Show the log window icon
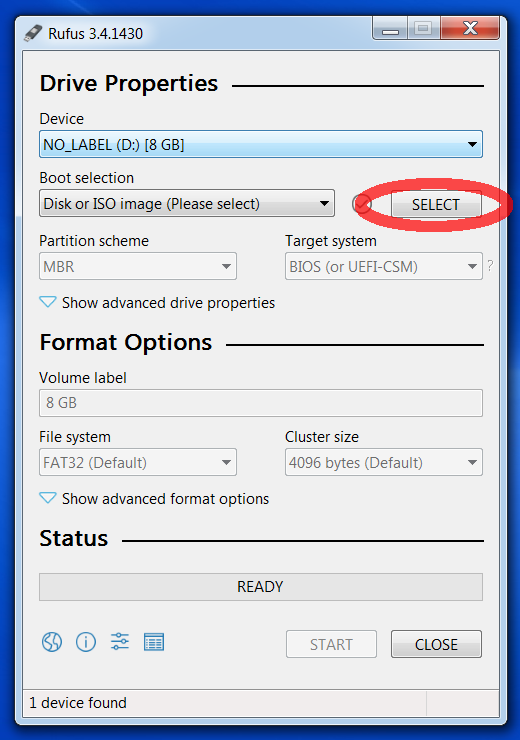This screenshot has height=740, width=520. [x=154, y=642]
